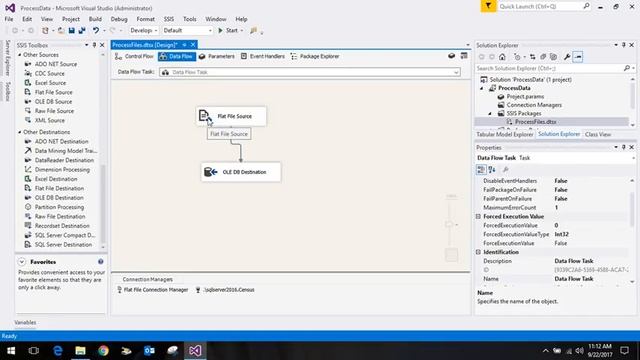Image resolution: width=640 pixels, height=360 pixels.
Task: Switch to the Parameters tab
Action: coord(217,56)
